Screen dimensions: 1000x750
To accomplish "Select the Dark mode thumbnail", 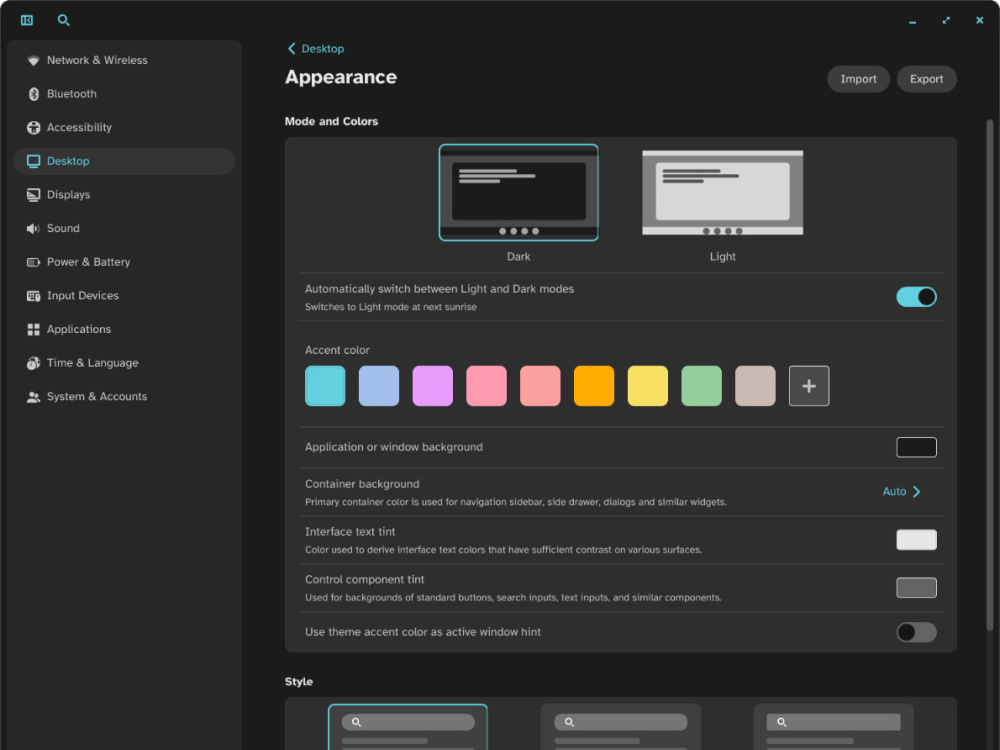I will pos(518,193).
